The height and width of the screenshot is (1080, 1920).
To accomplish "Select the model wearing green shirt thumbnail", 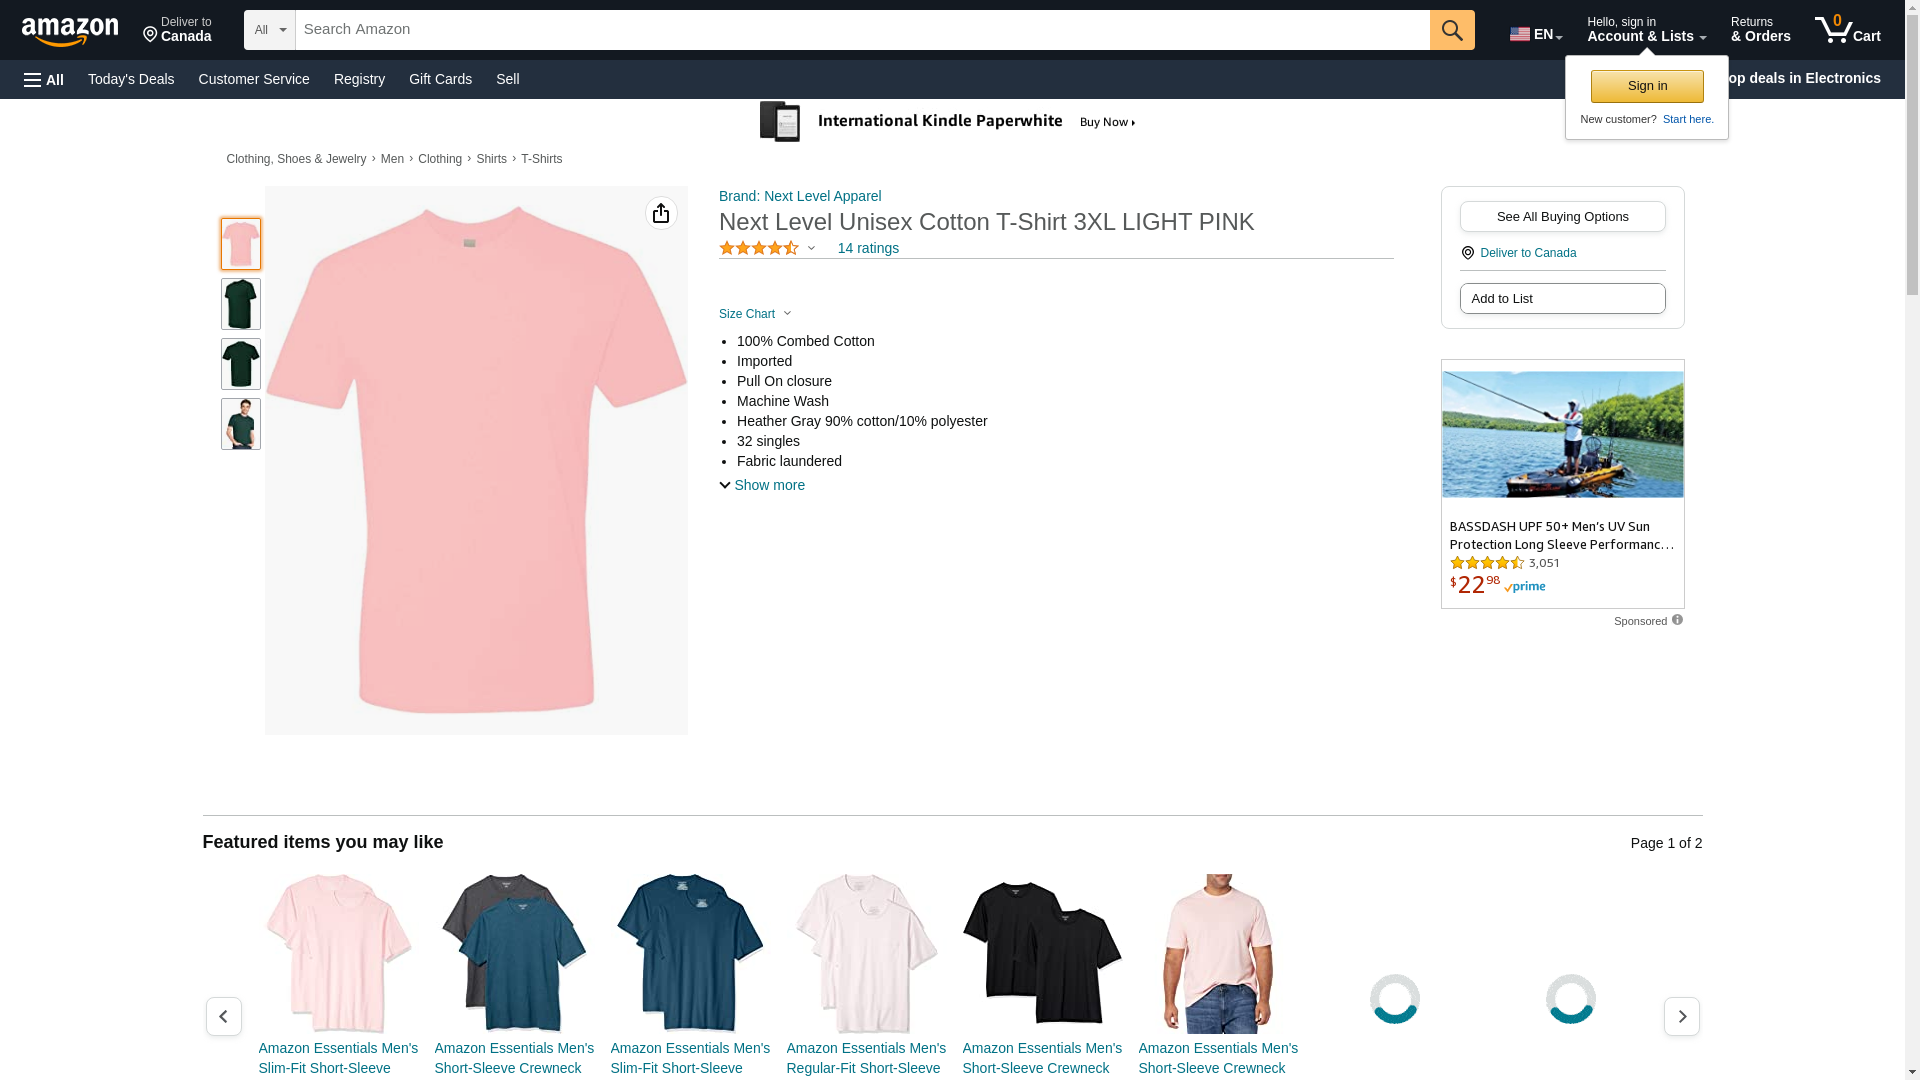I will (241, 424).
